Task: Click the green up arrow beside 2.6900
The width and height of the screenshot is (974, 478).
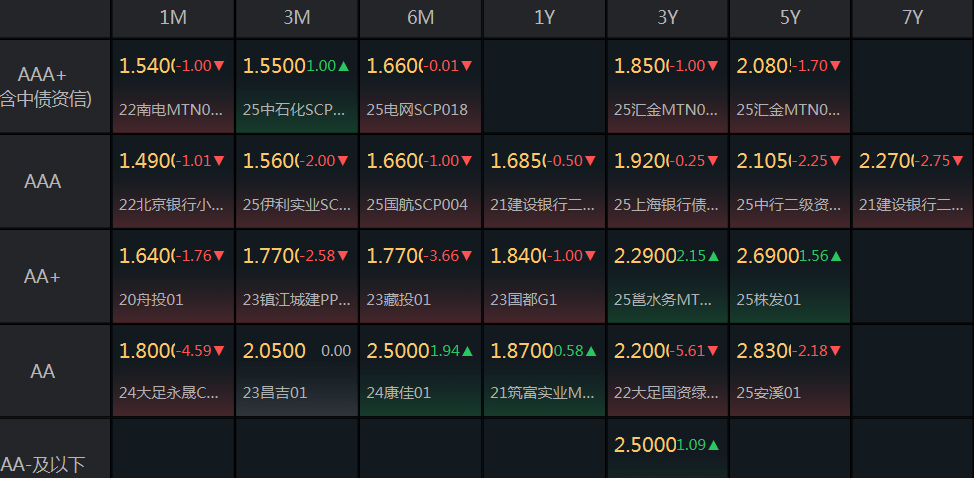Action: click(x=836, y=256)
